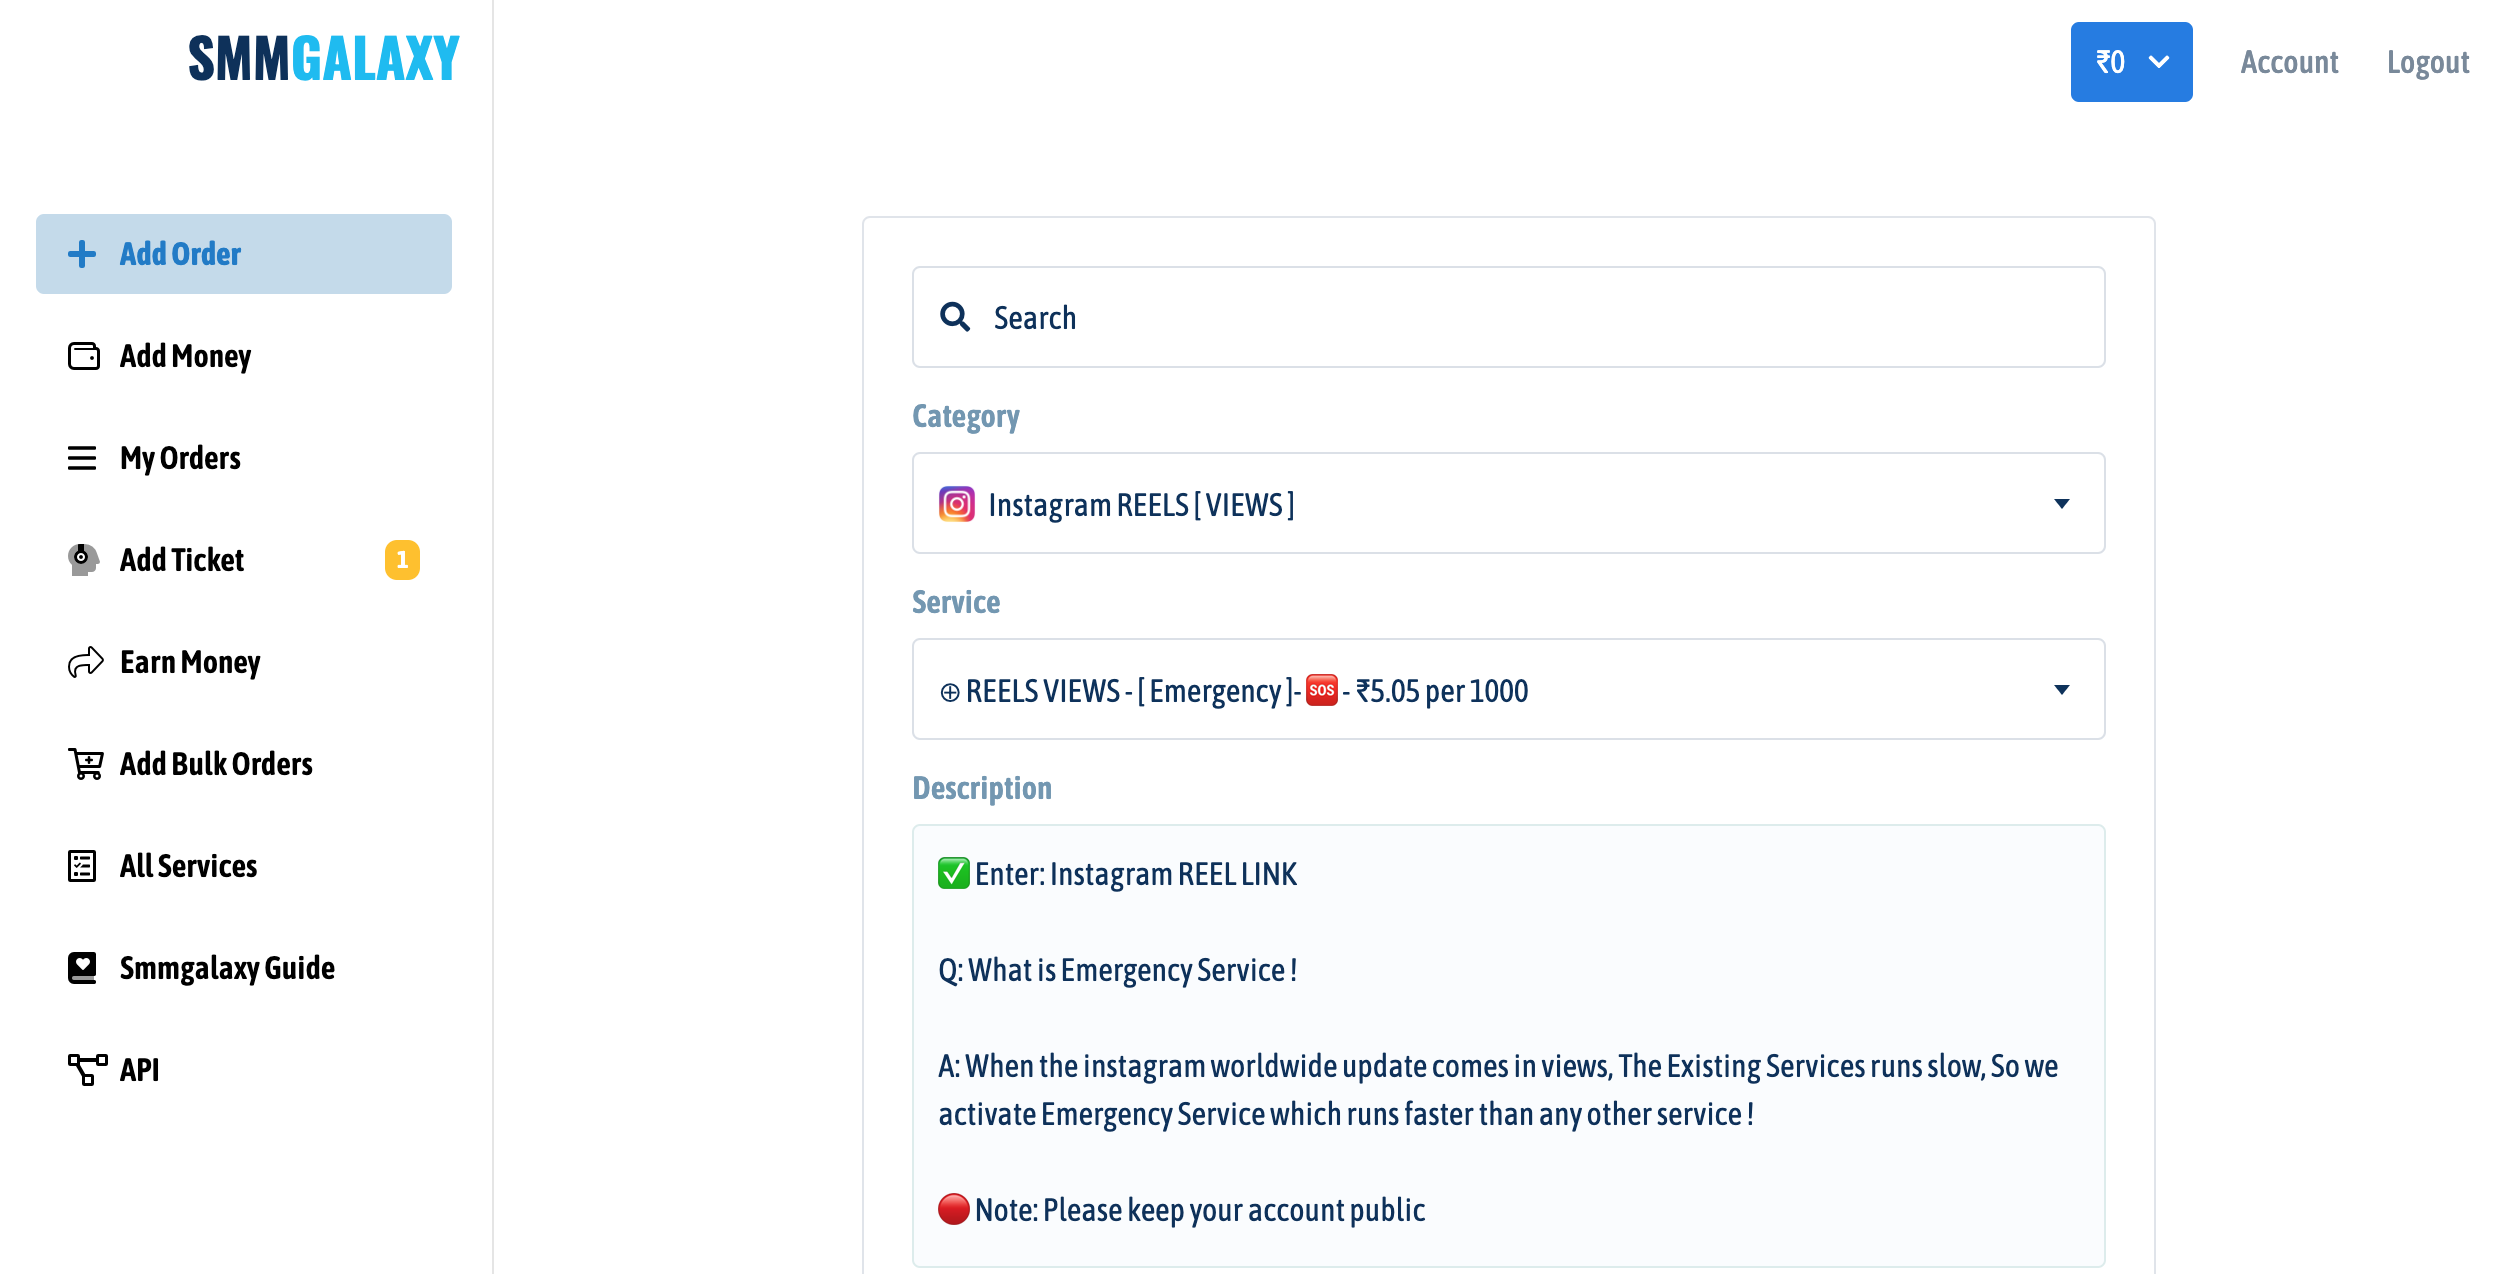Open the Category dropdown showing Instagram REELS
This screenshot has height=1274, width=2520.
click(1508, 503)
